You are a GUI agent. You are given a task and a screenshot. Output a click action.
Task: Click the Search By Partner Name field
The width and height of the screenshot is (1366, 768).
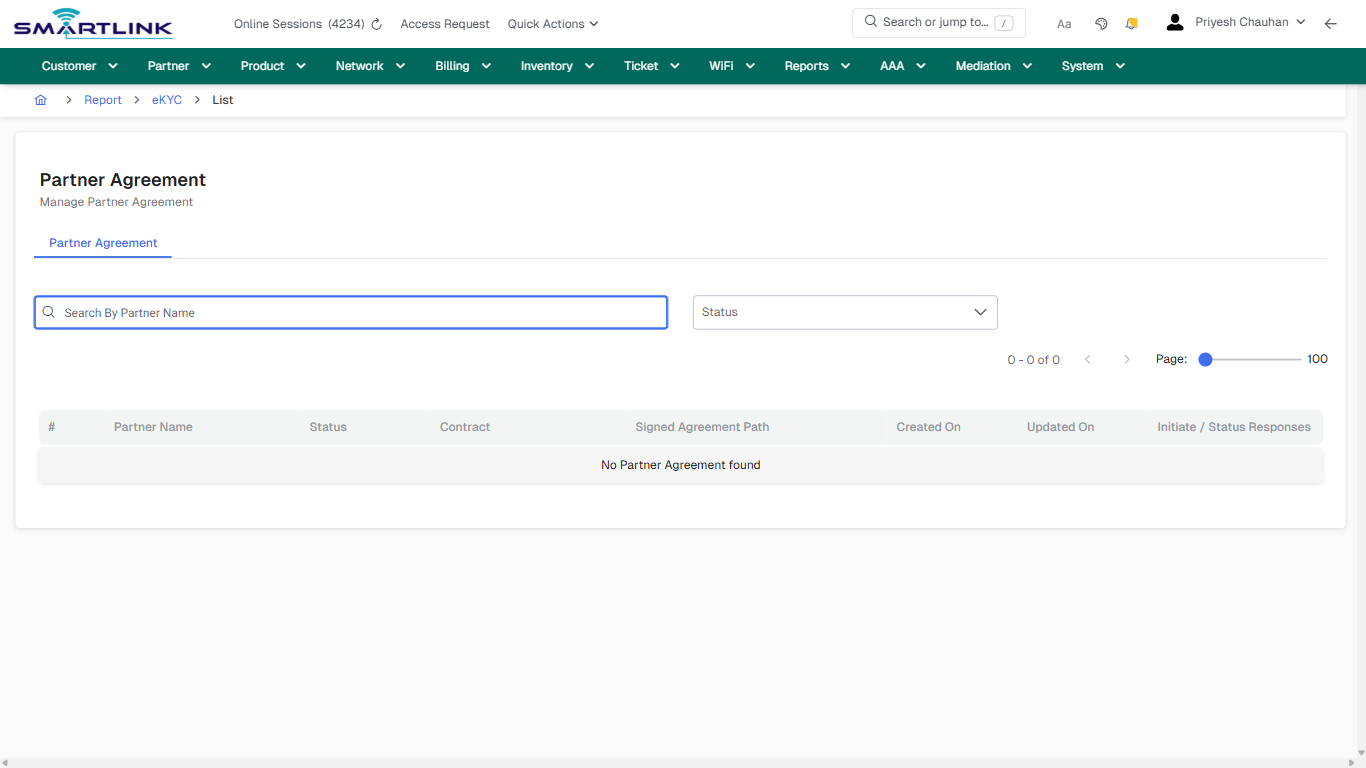point(350,312)
